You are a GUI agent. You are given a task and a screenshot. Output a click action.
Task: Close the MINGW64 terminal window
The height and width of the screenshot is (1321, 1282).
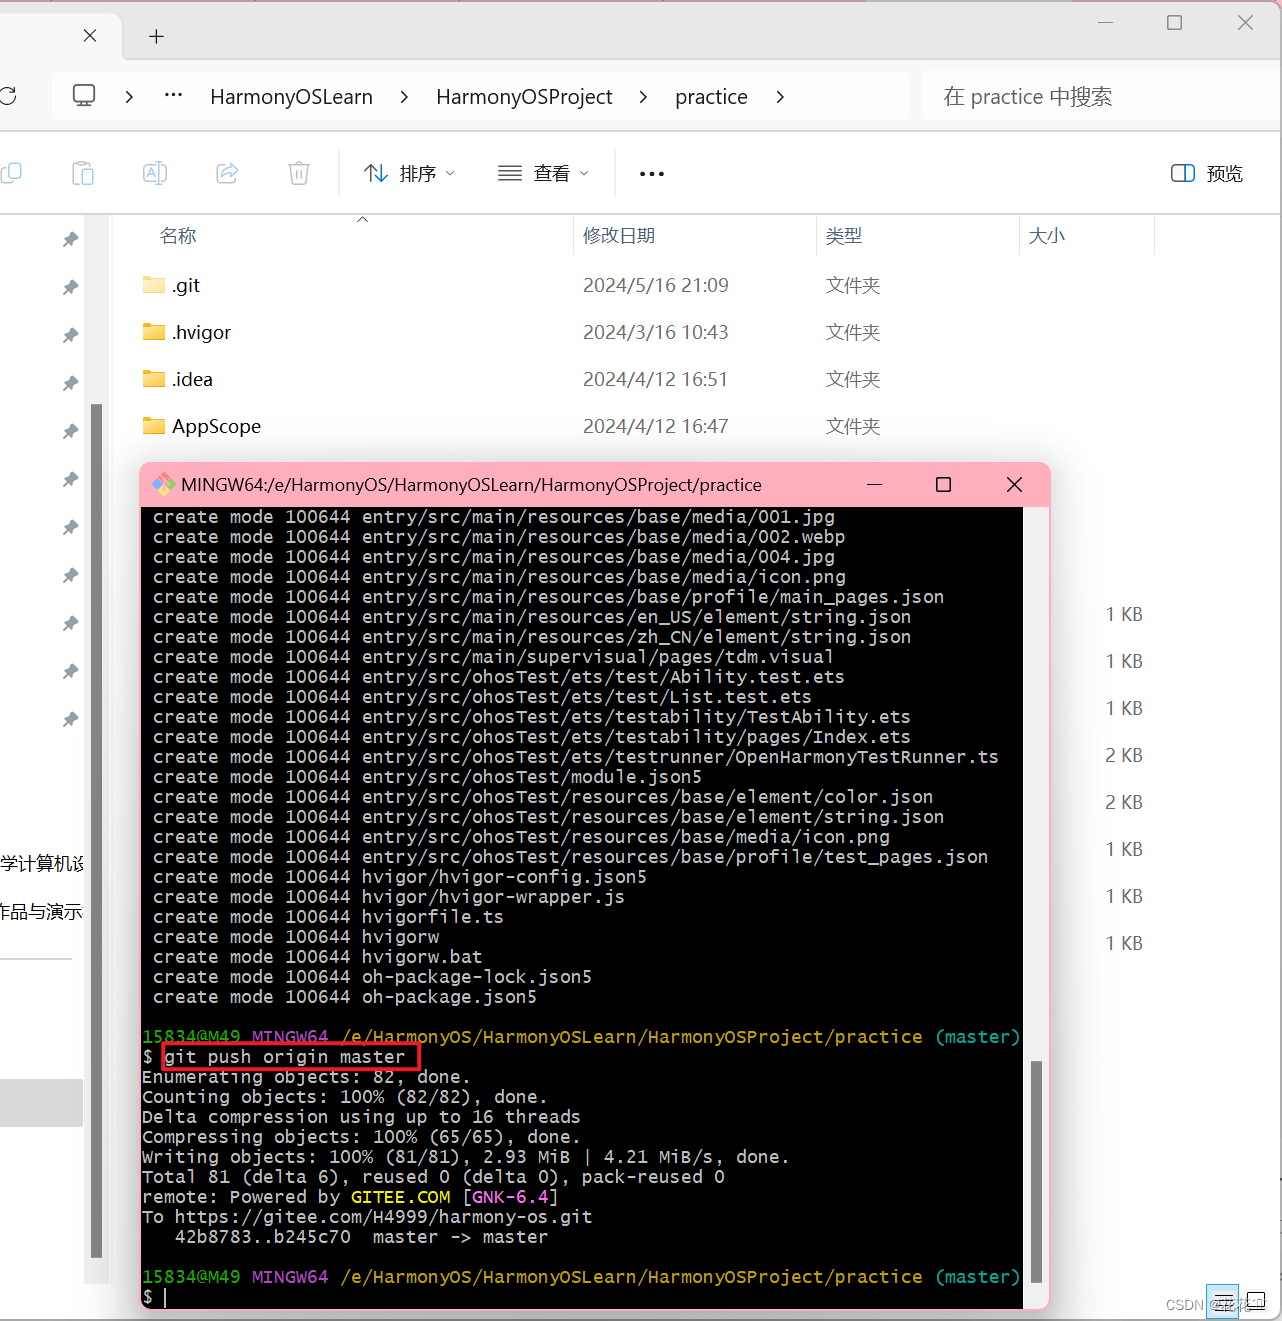[x=1014, y=484]
